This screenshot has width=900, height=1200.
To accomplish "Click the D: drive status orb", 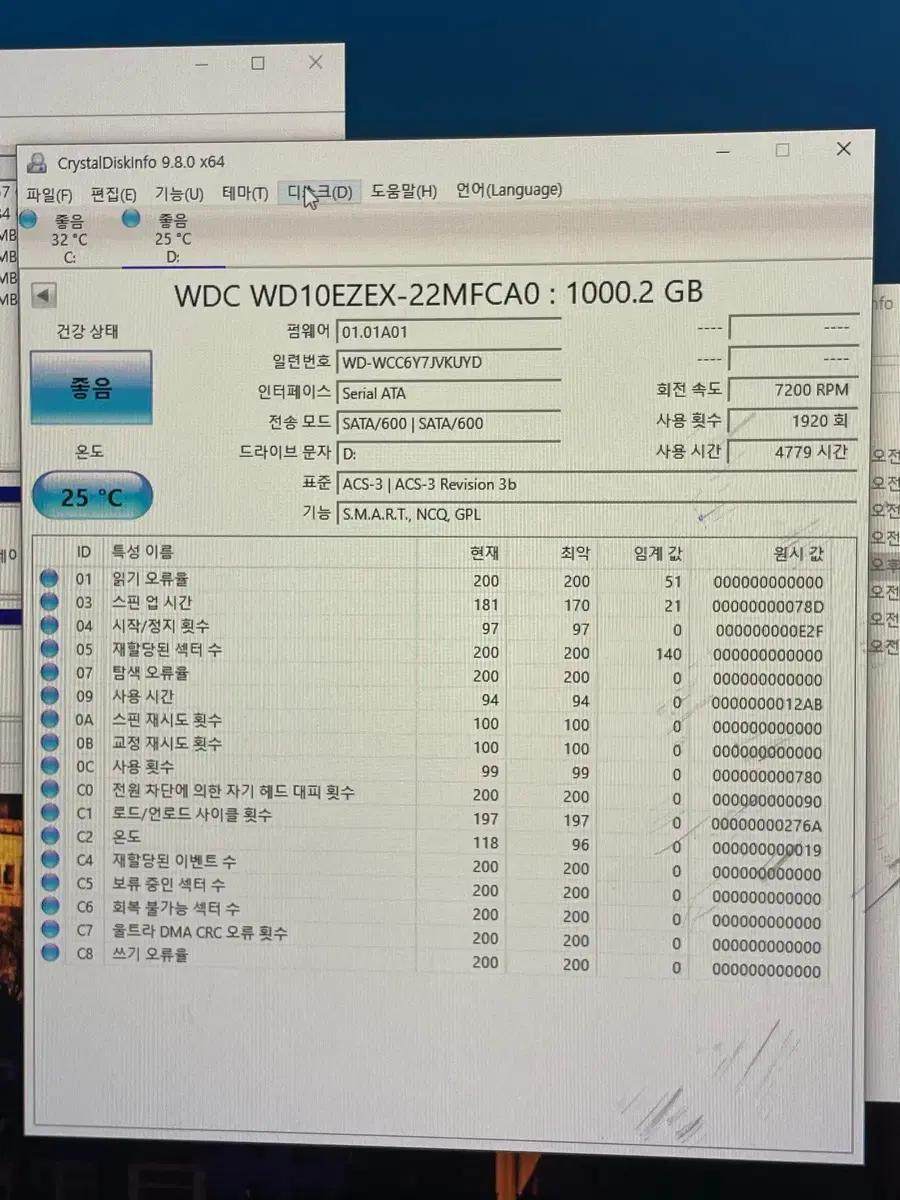I will (x=131, y=220).
